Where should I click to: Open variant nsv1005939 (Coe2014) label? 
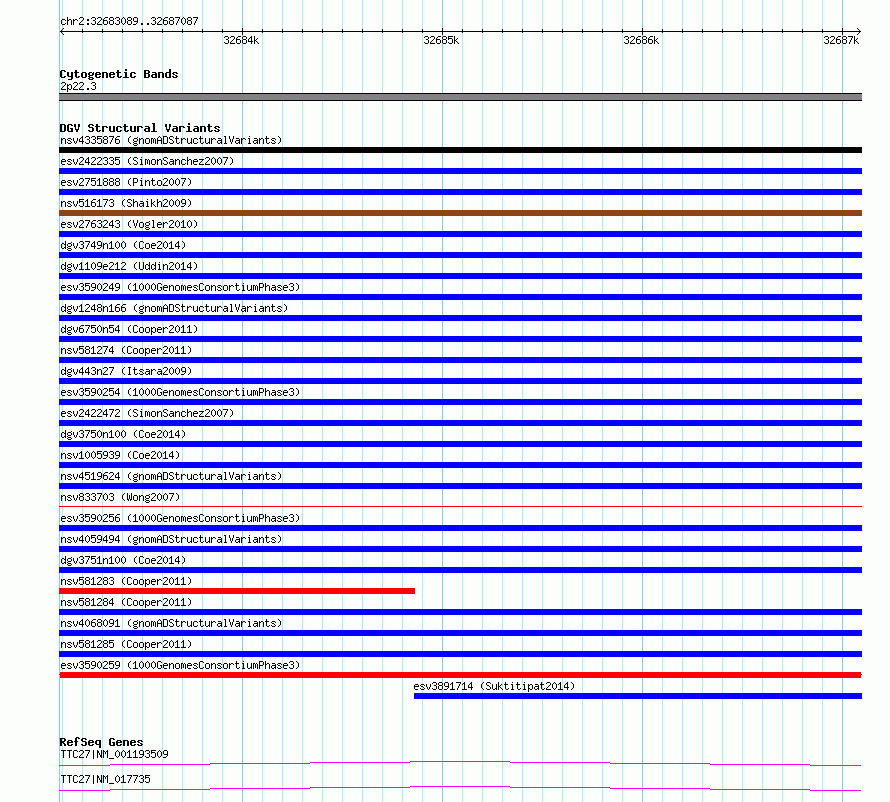click(120, 455)
